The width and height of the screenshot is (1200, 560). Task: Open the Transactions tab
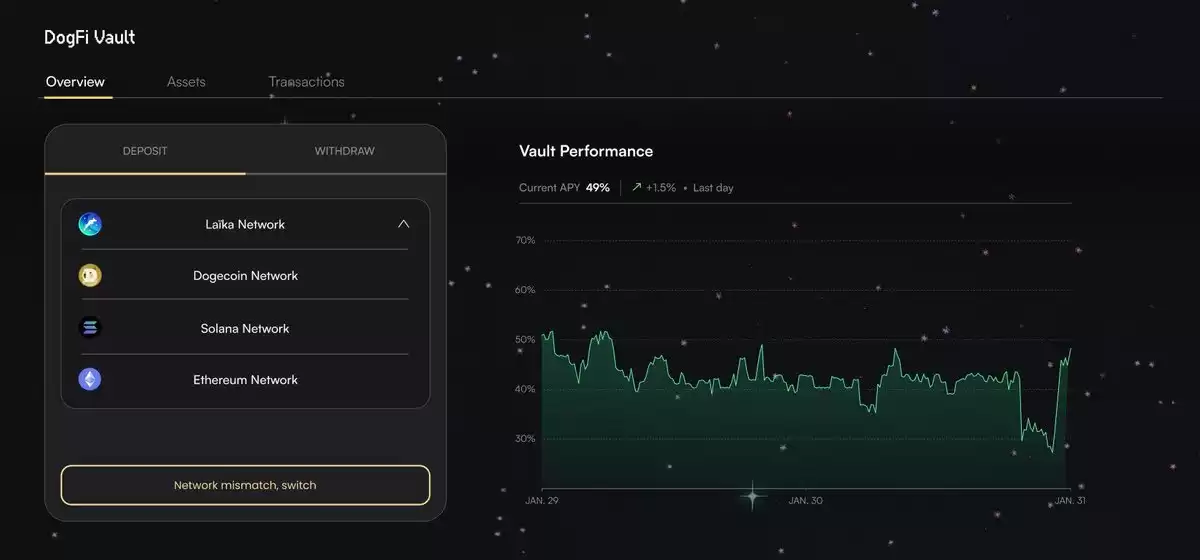click(306, 82)
